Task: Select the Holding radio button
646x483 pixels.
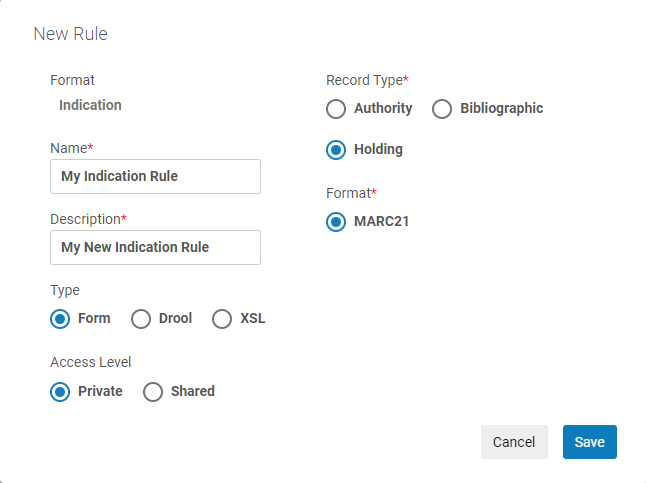Action: pyautogui.click(x=337, y=150)
